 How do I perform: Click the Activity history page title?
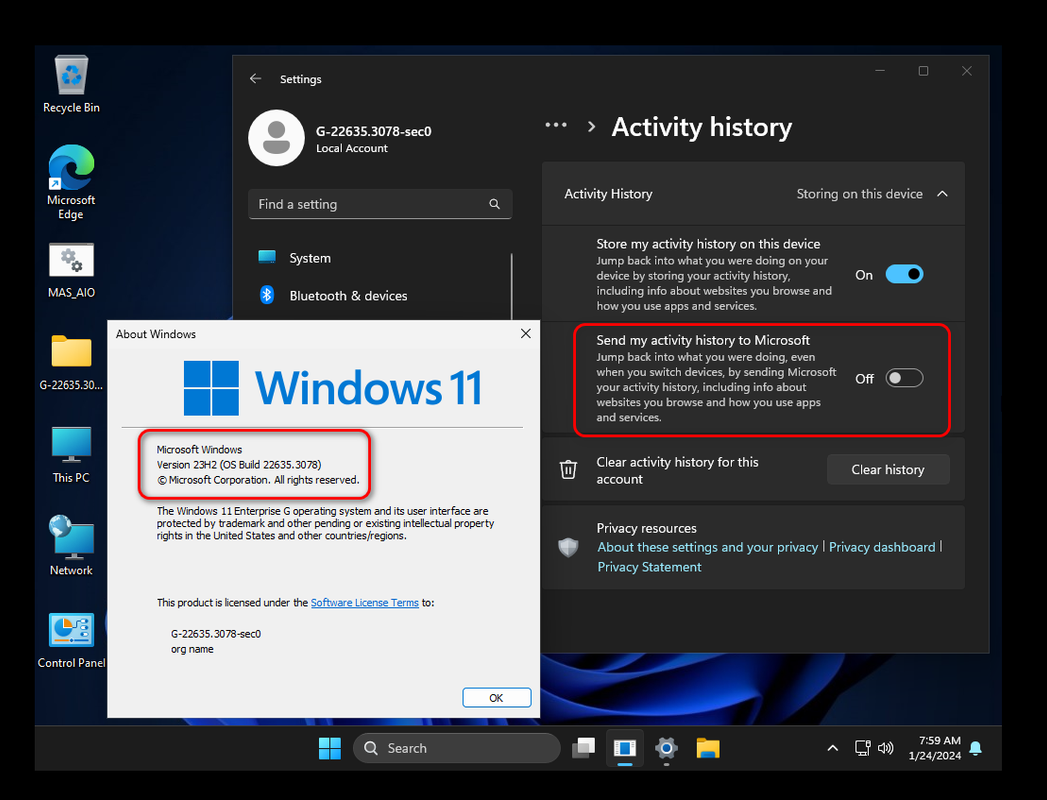tap(702, 127)
